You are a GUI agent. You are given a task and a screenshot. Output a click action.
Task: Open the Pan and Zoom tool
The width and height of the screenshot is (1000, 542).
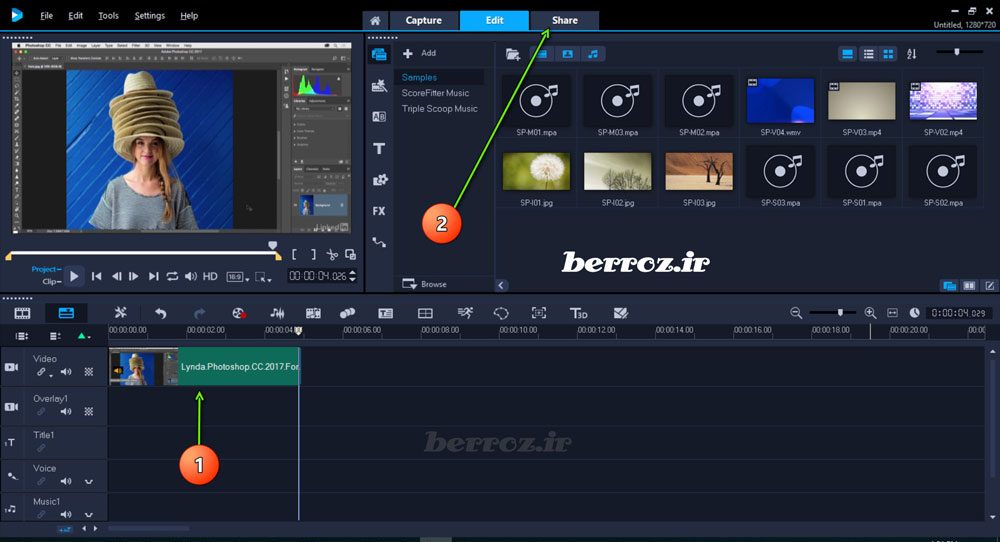pyautogui.click(x=539, y=313)
